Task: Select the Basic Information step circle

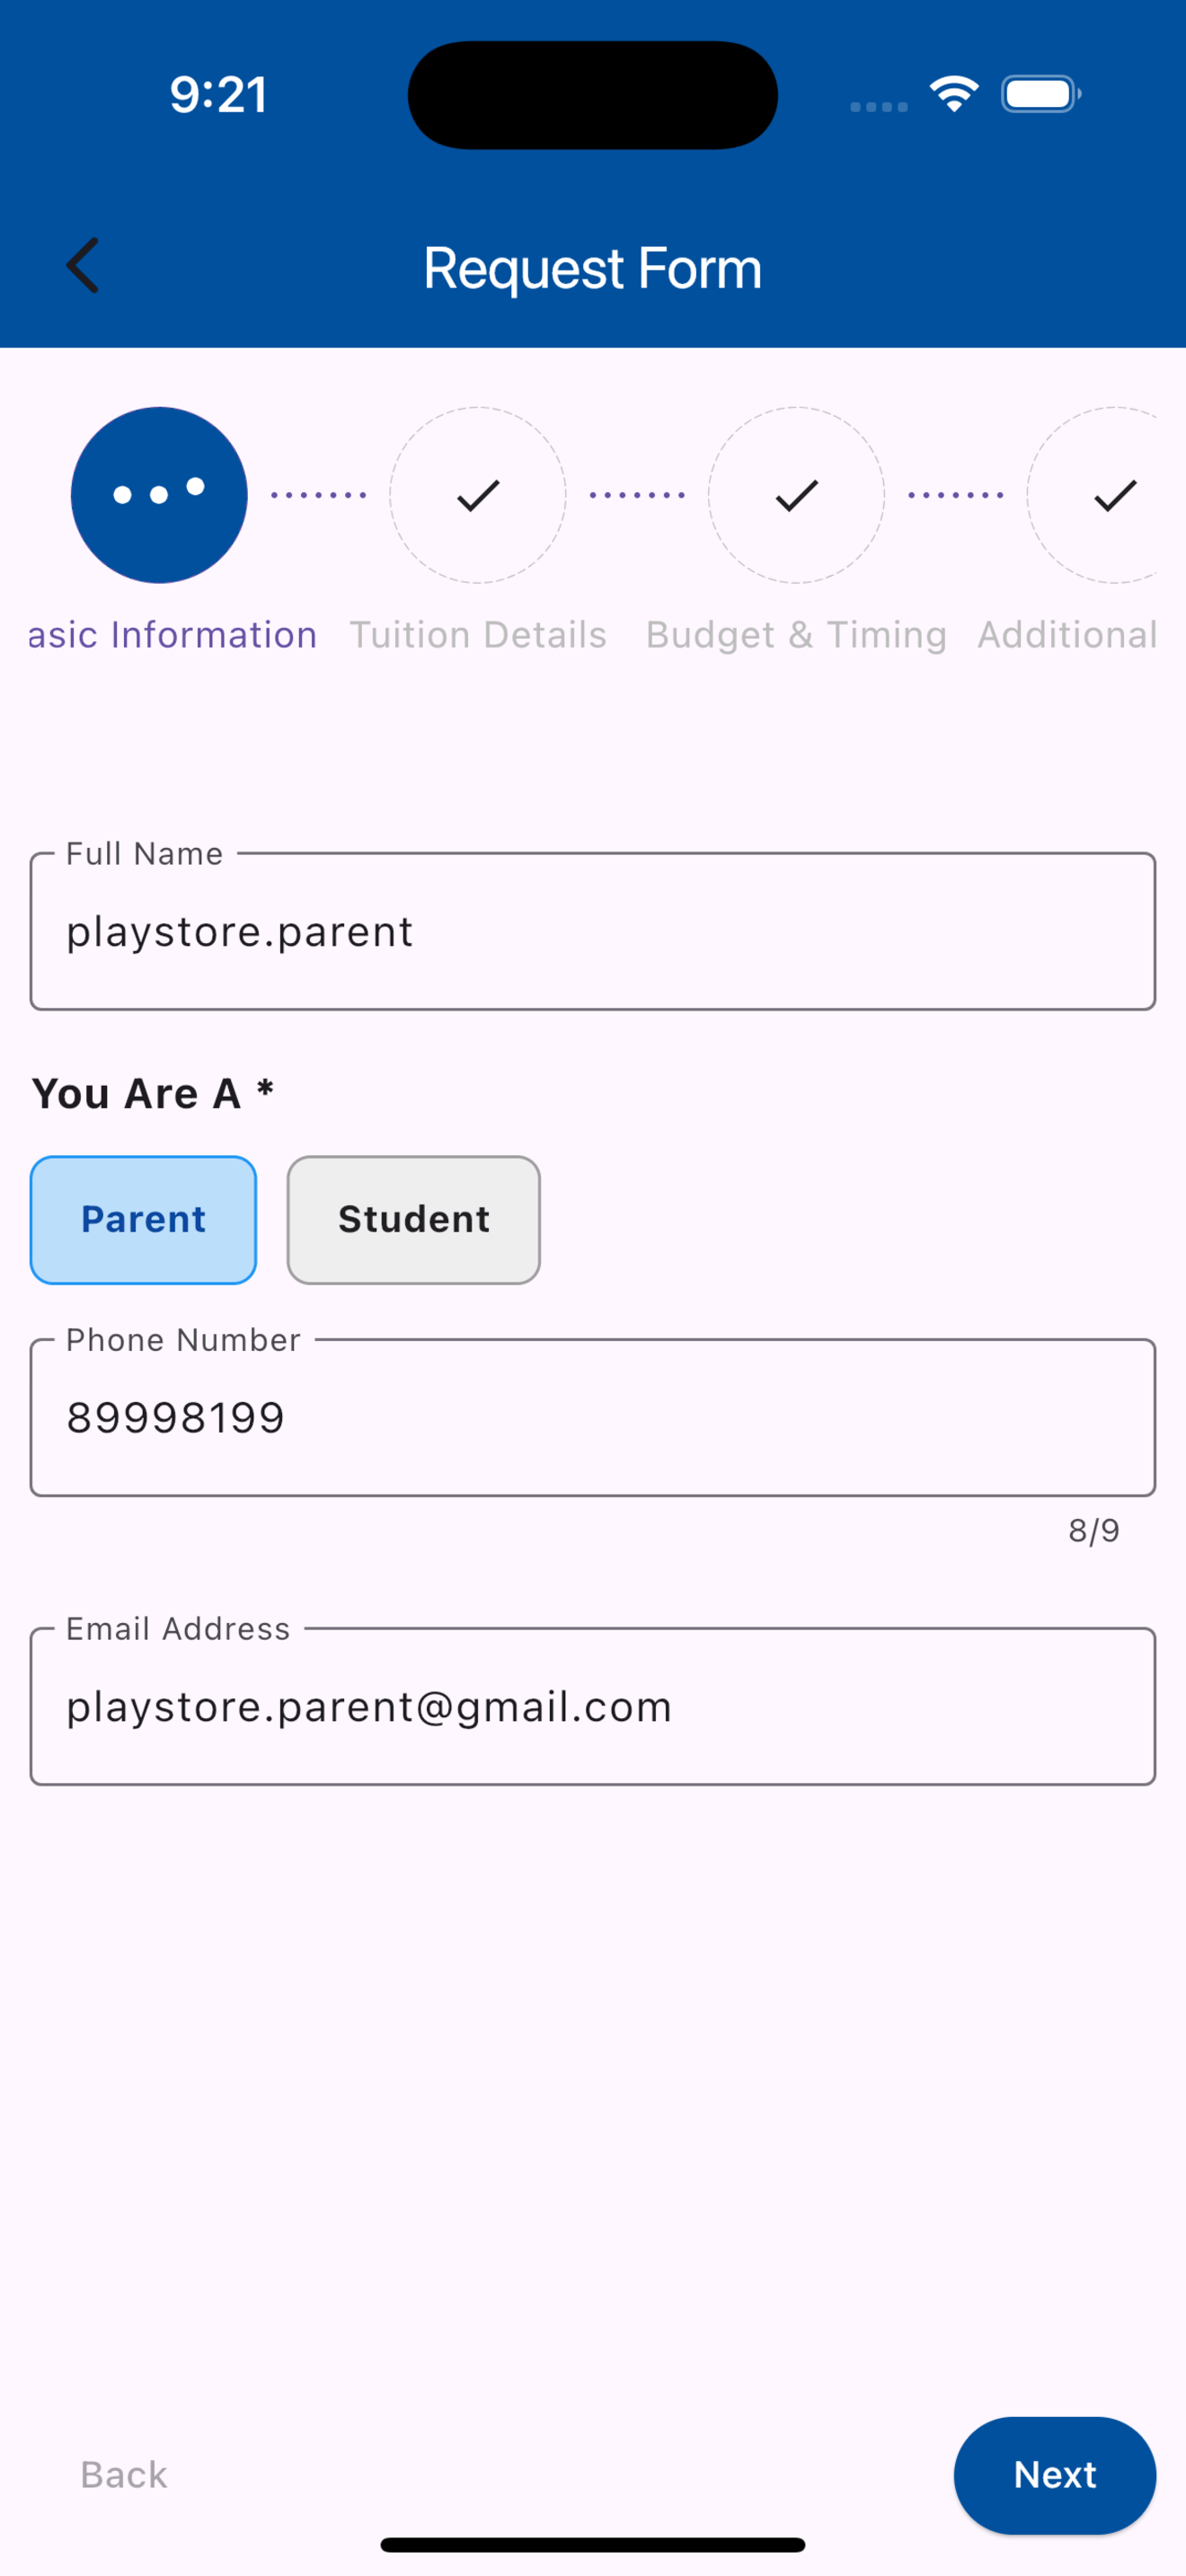Action: coord(159,495)
